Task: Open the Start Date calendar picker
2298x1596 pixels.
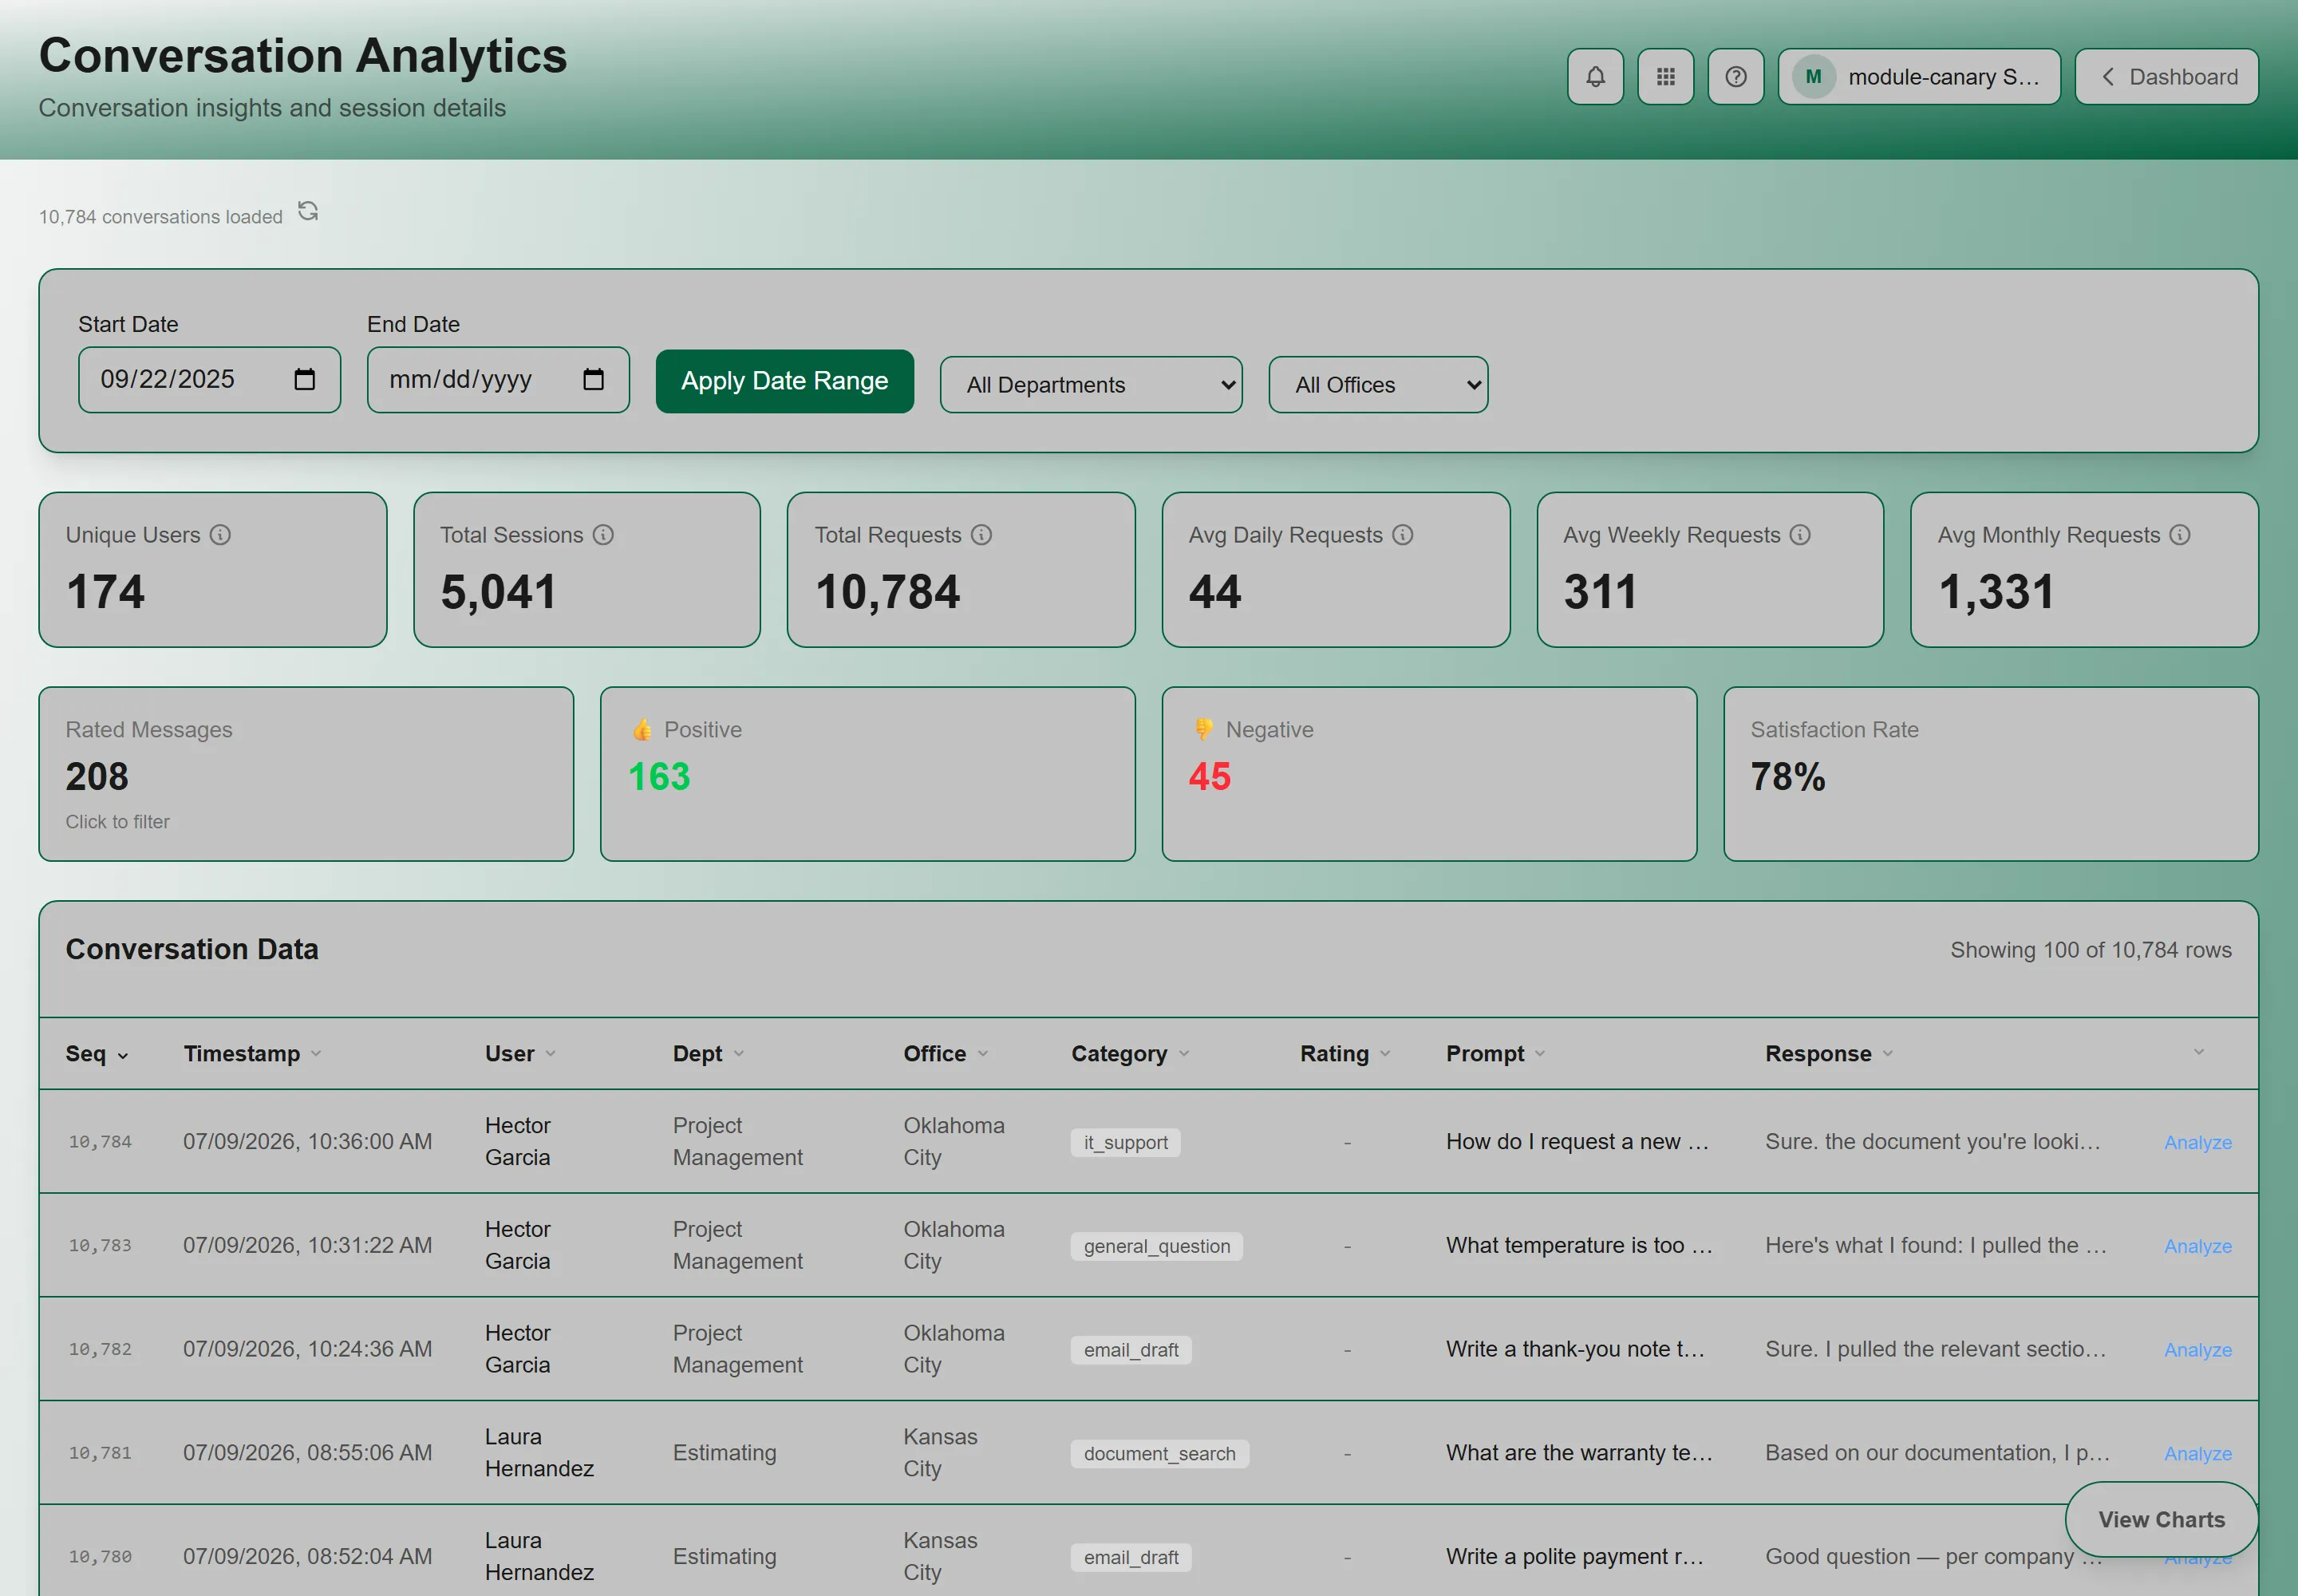Action: 304,379
